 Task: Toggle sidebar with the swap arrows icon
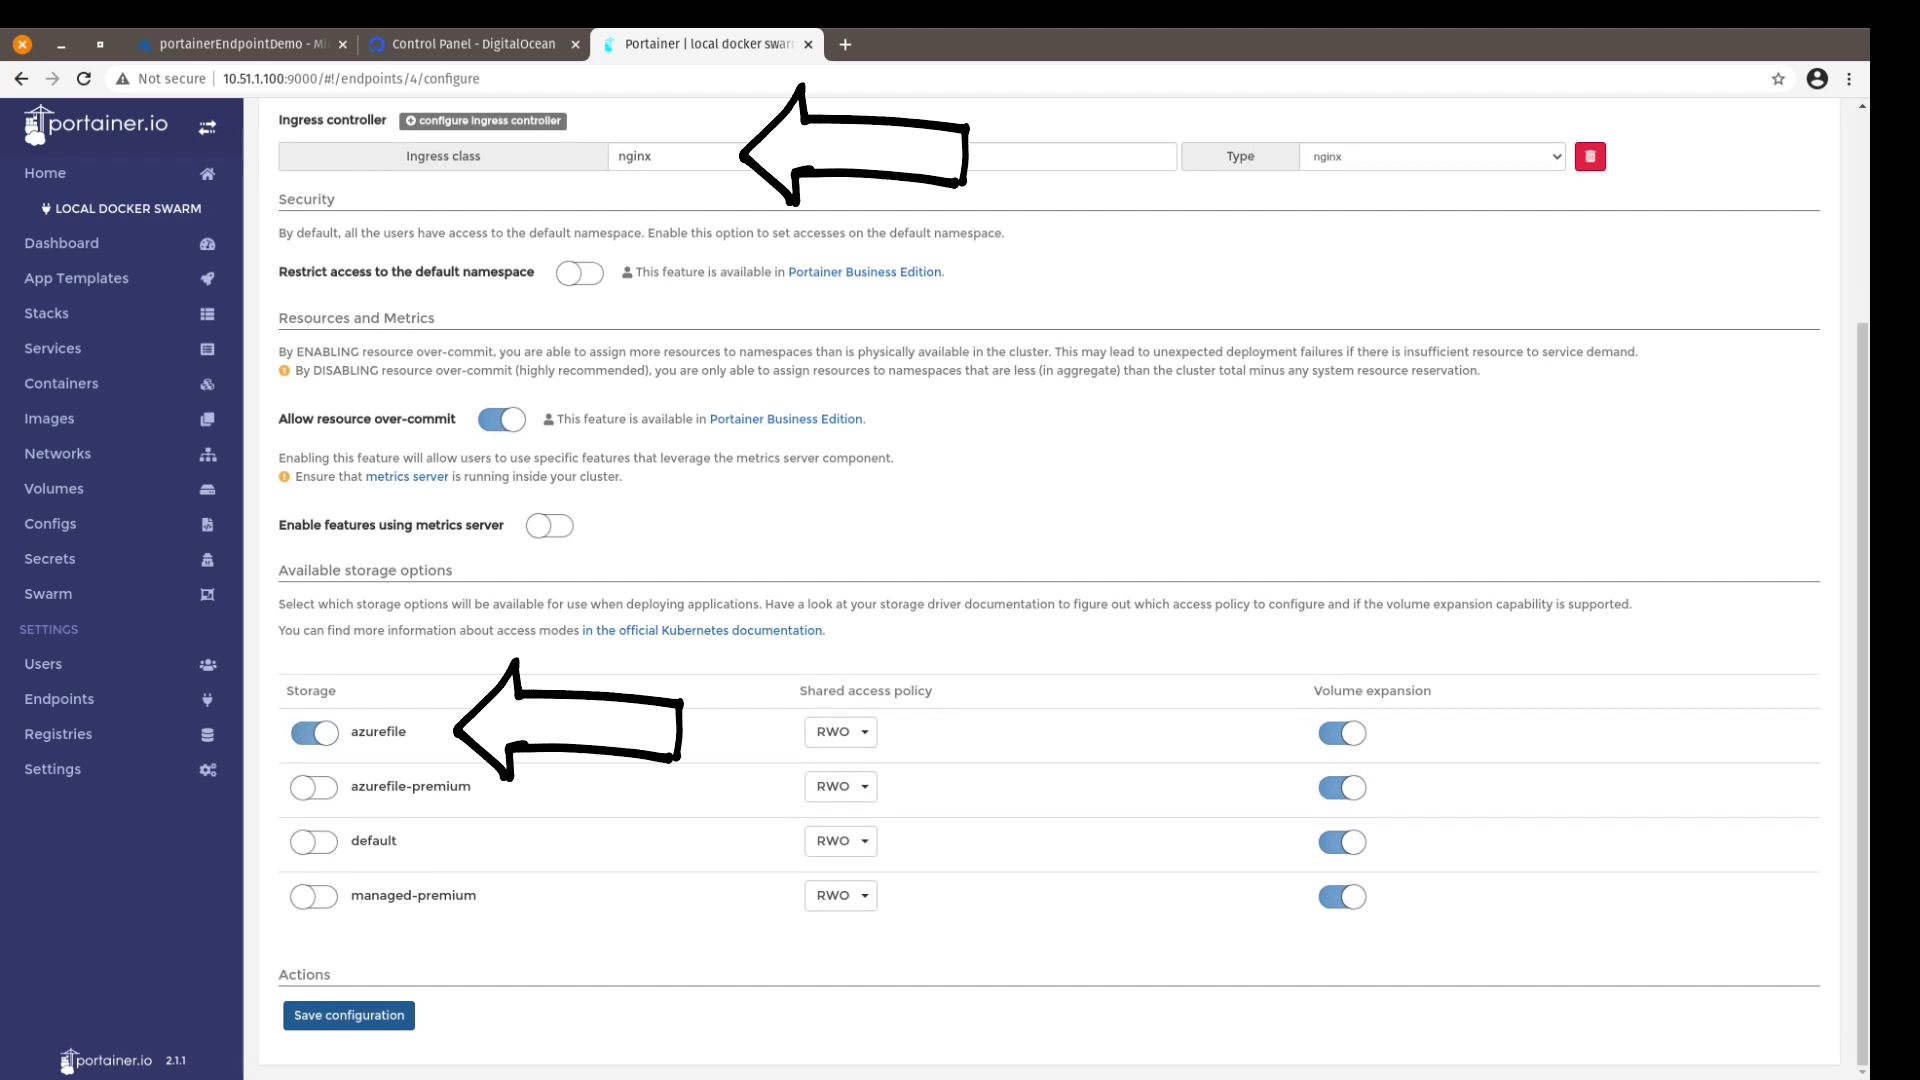207,128
